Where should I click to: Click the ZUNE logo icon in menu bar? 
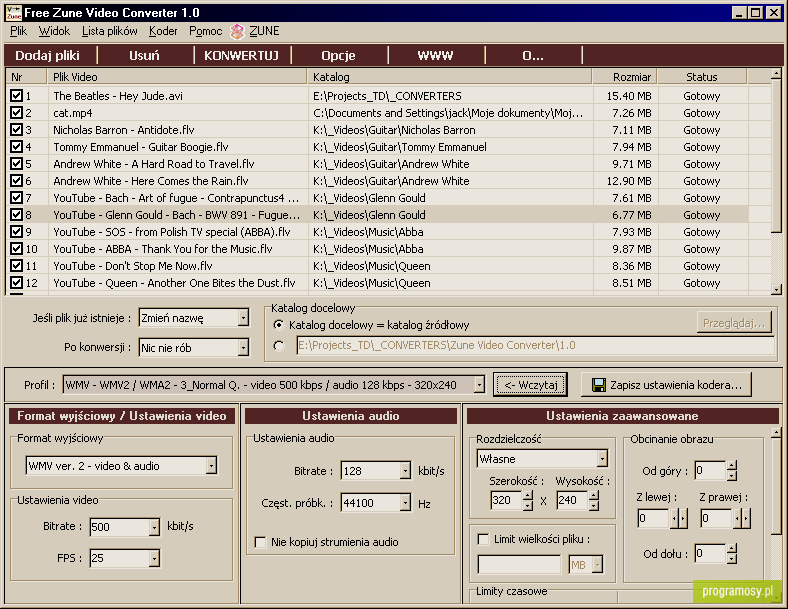point(237,31)
